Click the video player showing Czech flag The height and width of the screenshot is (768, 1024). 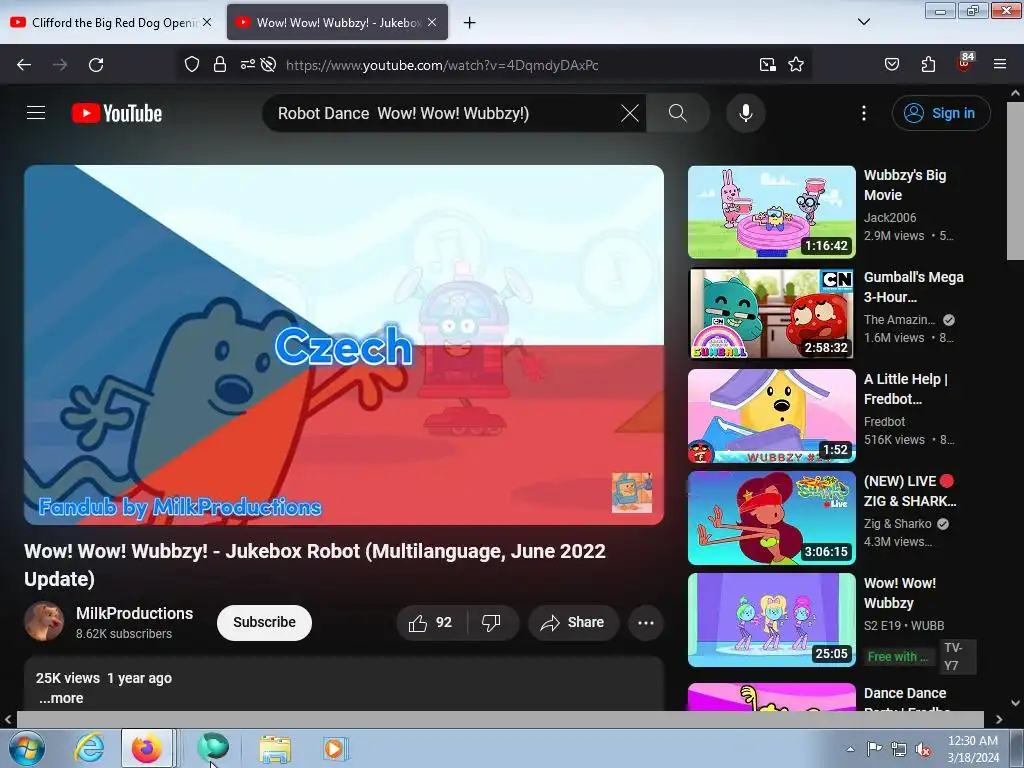coord(344,344)
